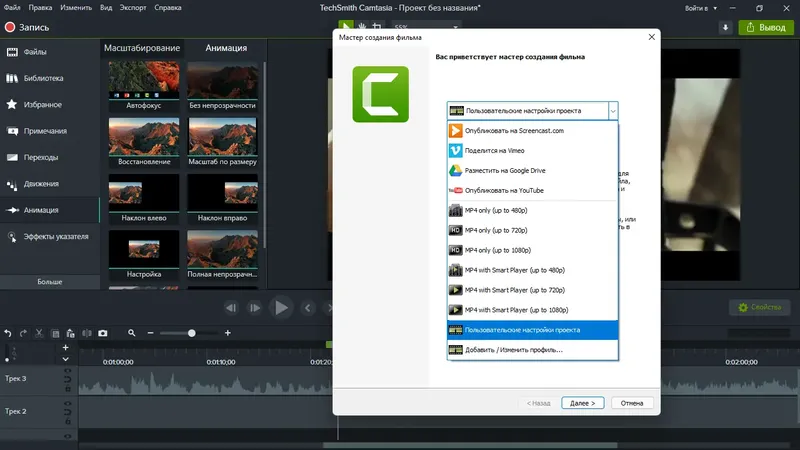Split the clip at playhead
Viewport: 800px width, 450px height.
tap(87, 333)
